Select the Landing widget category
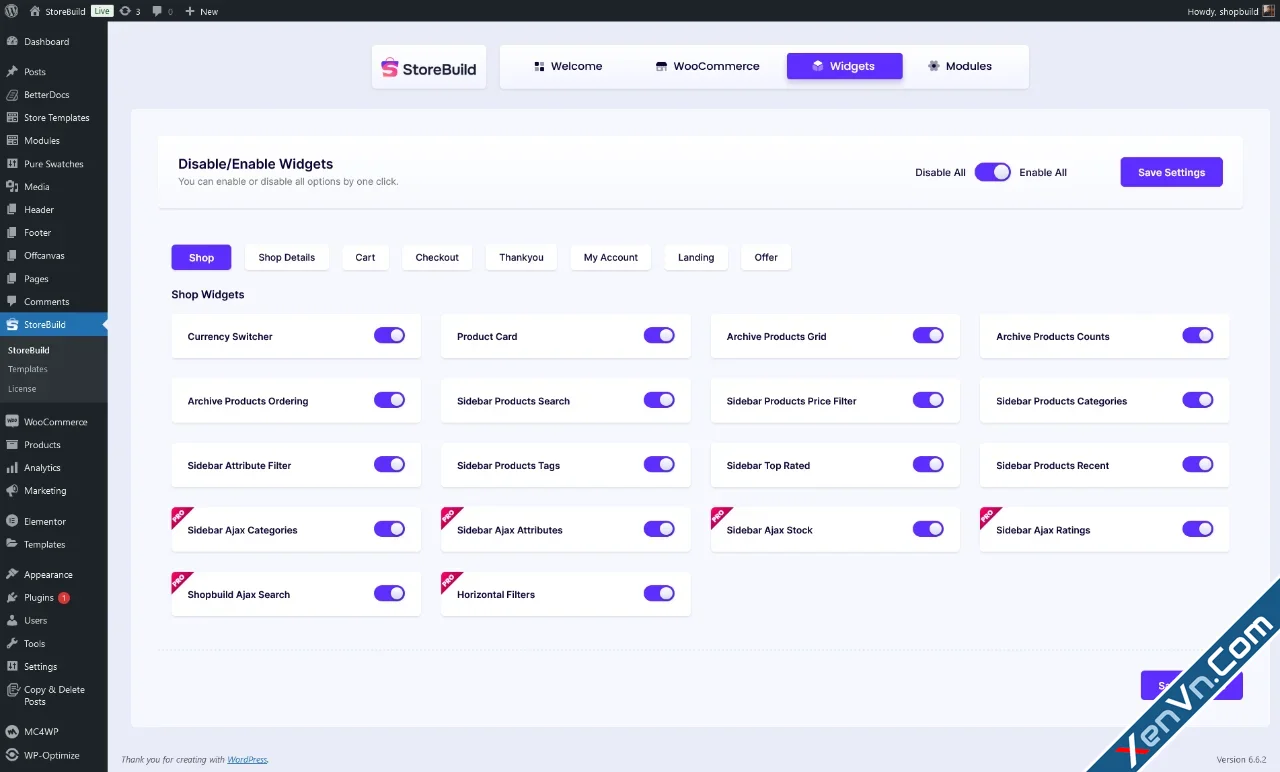The width and height of the screenshot is (1280, 772). point(696,257)
